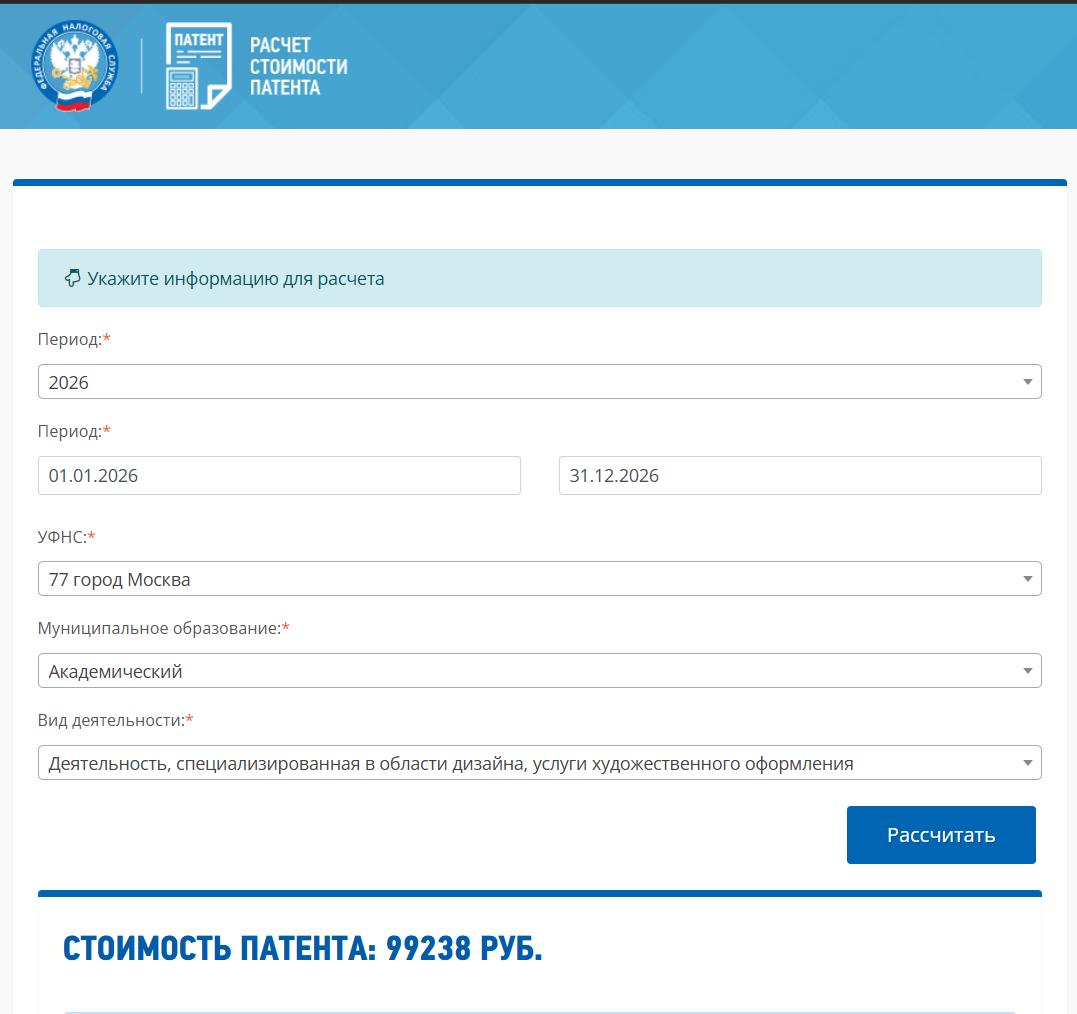Click the УФНС field label
Viewport: 1077px width, 1014px height.
(62, 537)
